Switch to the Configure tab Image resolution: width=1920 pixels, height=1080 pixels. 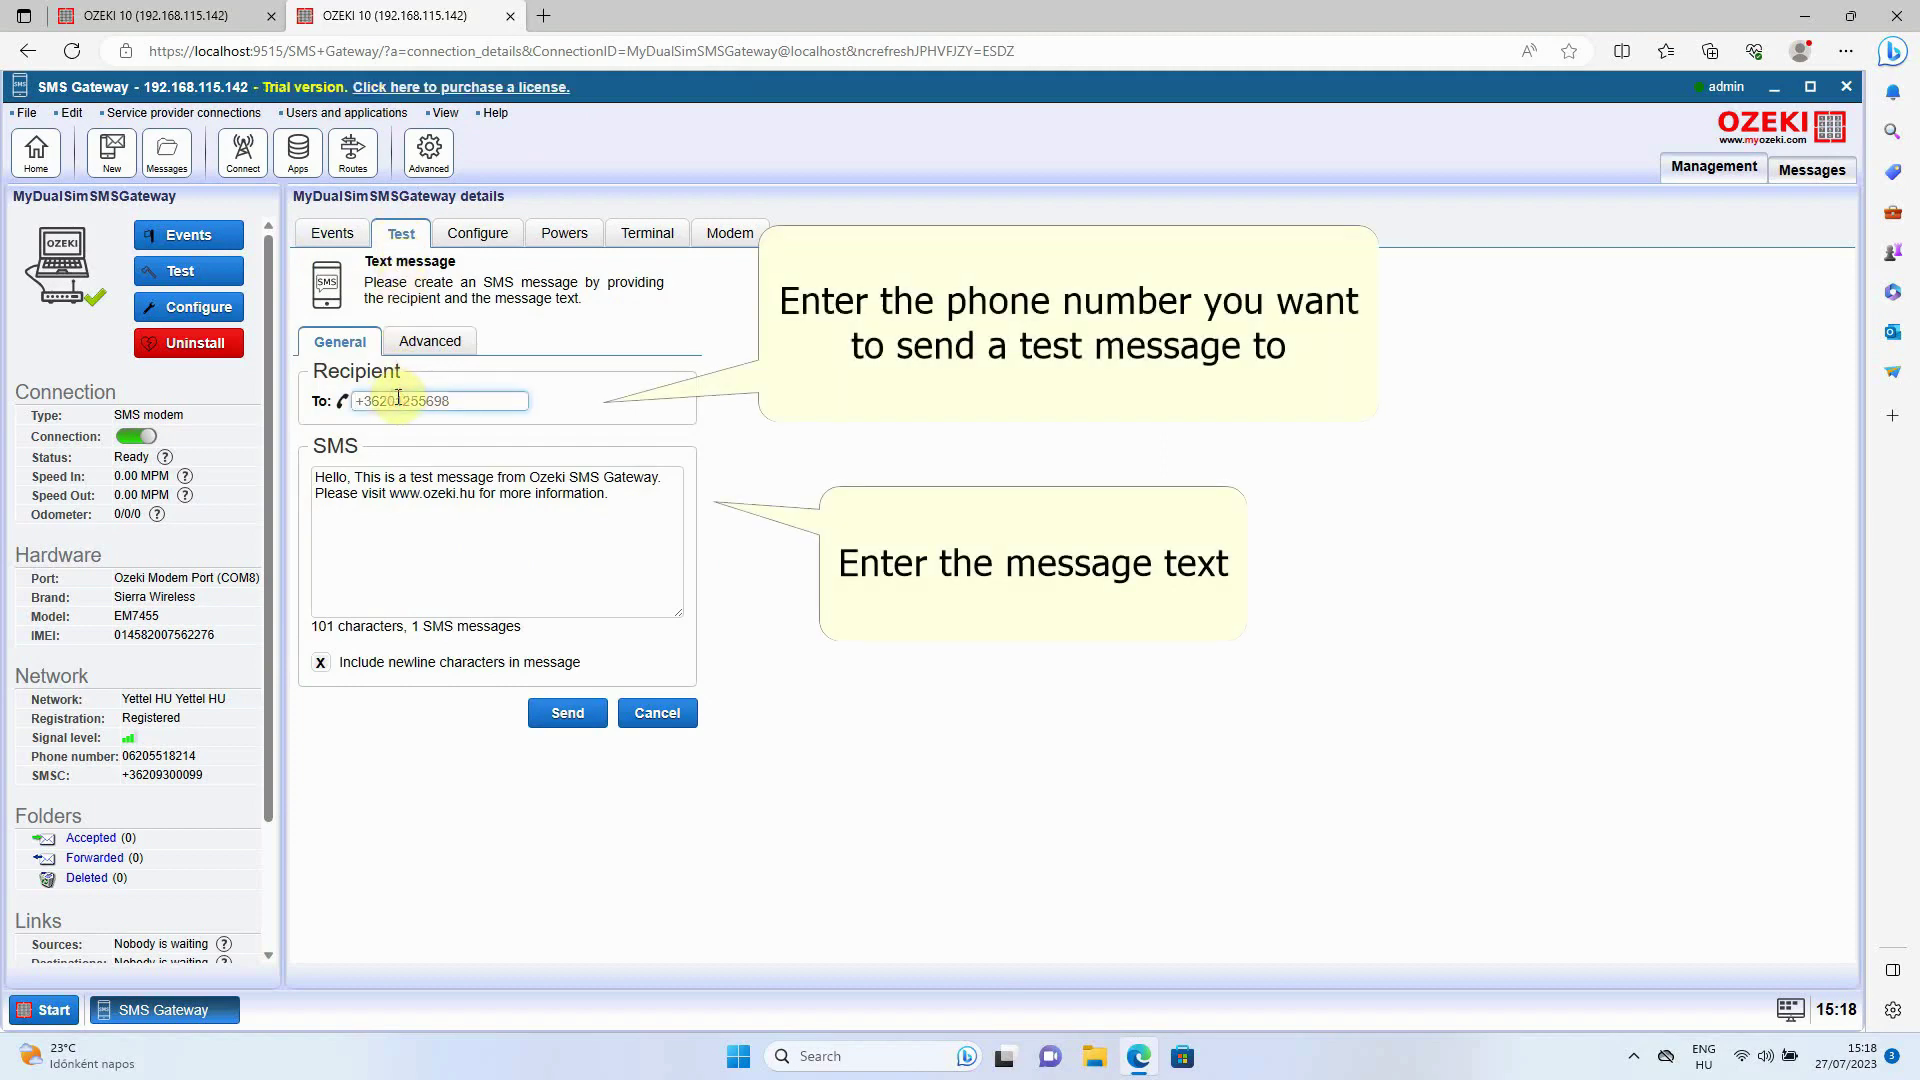[477, 233]
